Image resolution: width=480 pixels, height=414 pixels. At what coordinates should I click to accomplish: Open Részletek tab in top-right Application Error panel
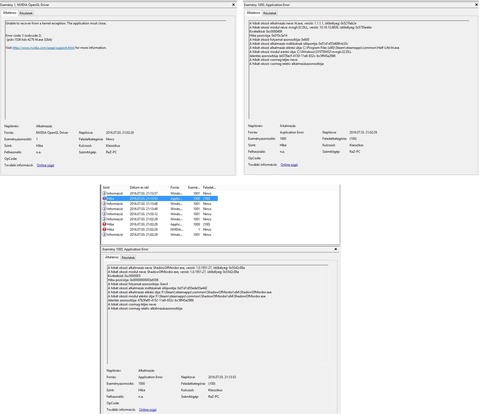pyautogui.click(x=269, y=13)
